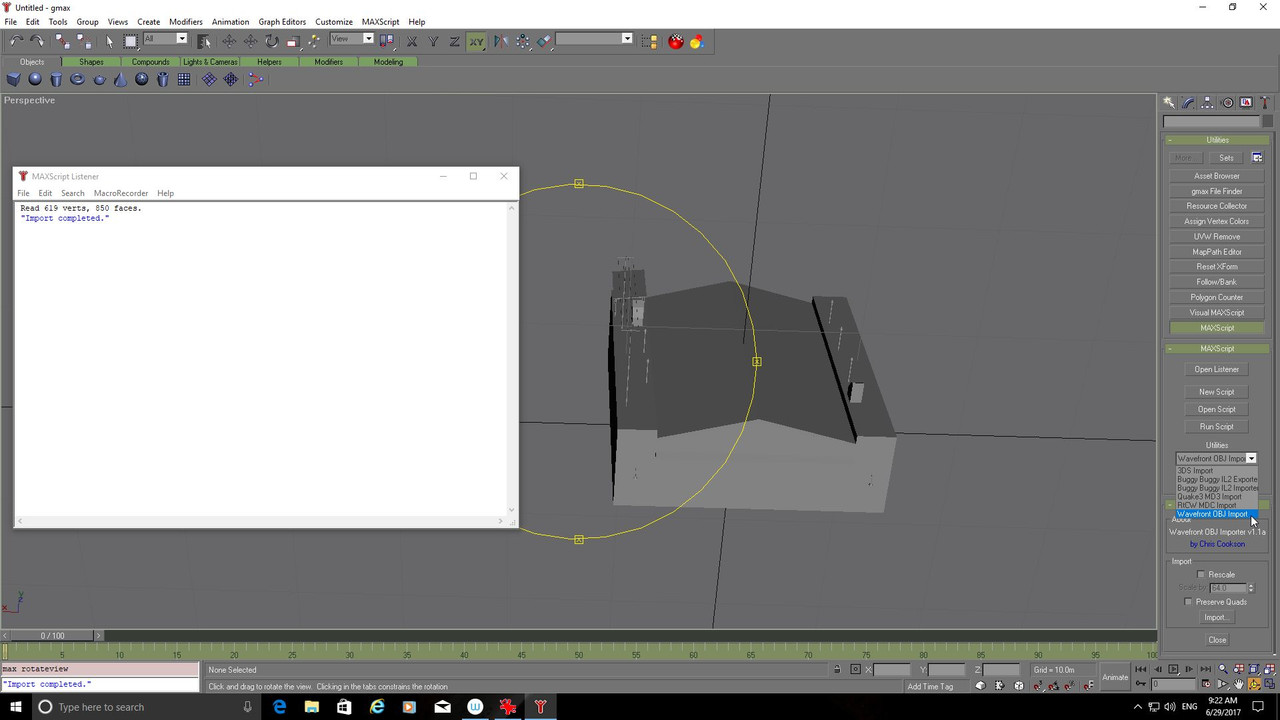Open MacroRecorder menu in Listener window
The height and width of the screenshot is (720, 1280).
(121, 193)
